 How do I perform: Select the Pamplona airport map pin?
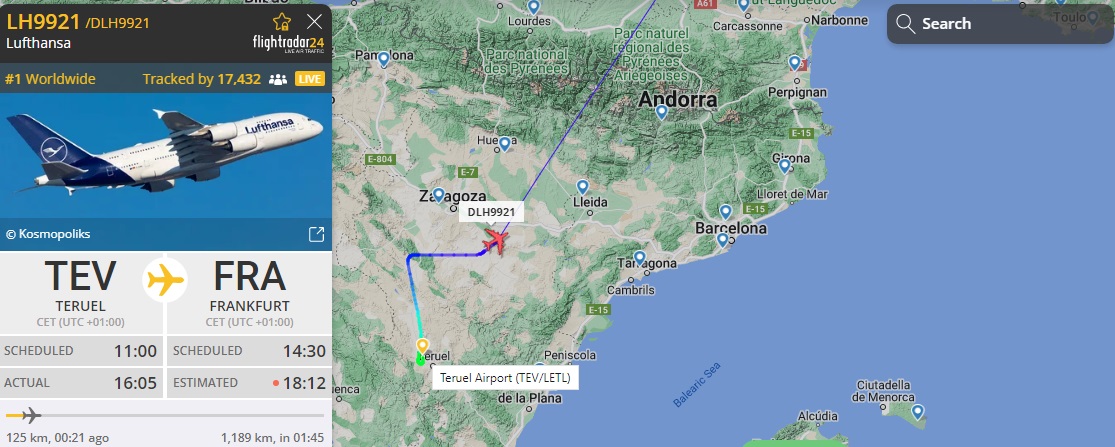pos(384,60)
